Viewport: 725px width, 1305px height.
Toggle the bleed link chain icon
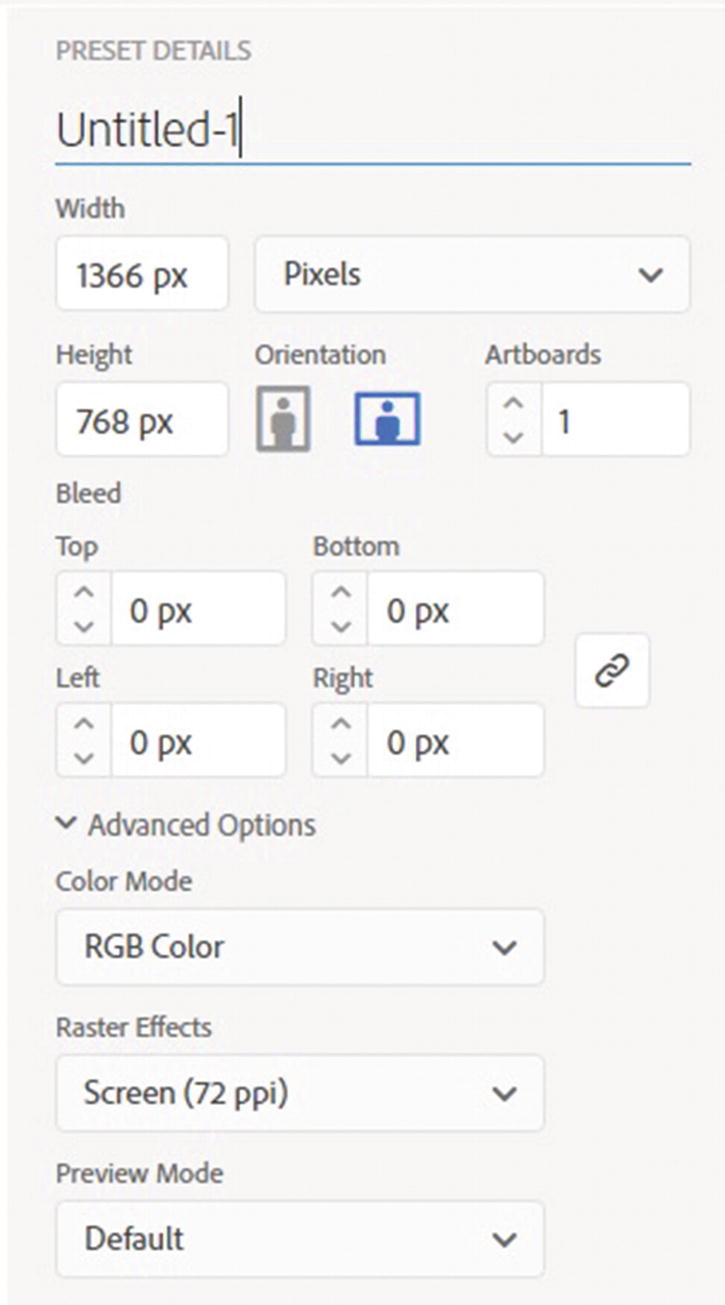tap(612, 671)
